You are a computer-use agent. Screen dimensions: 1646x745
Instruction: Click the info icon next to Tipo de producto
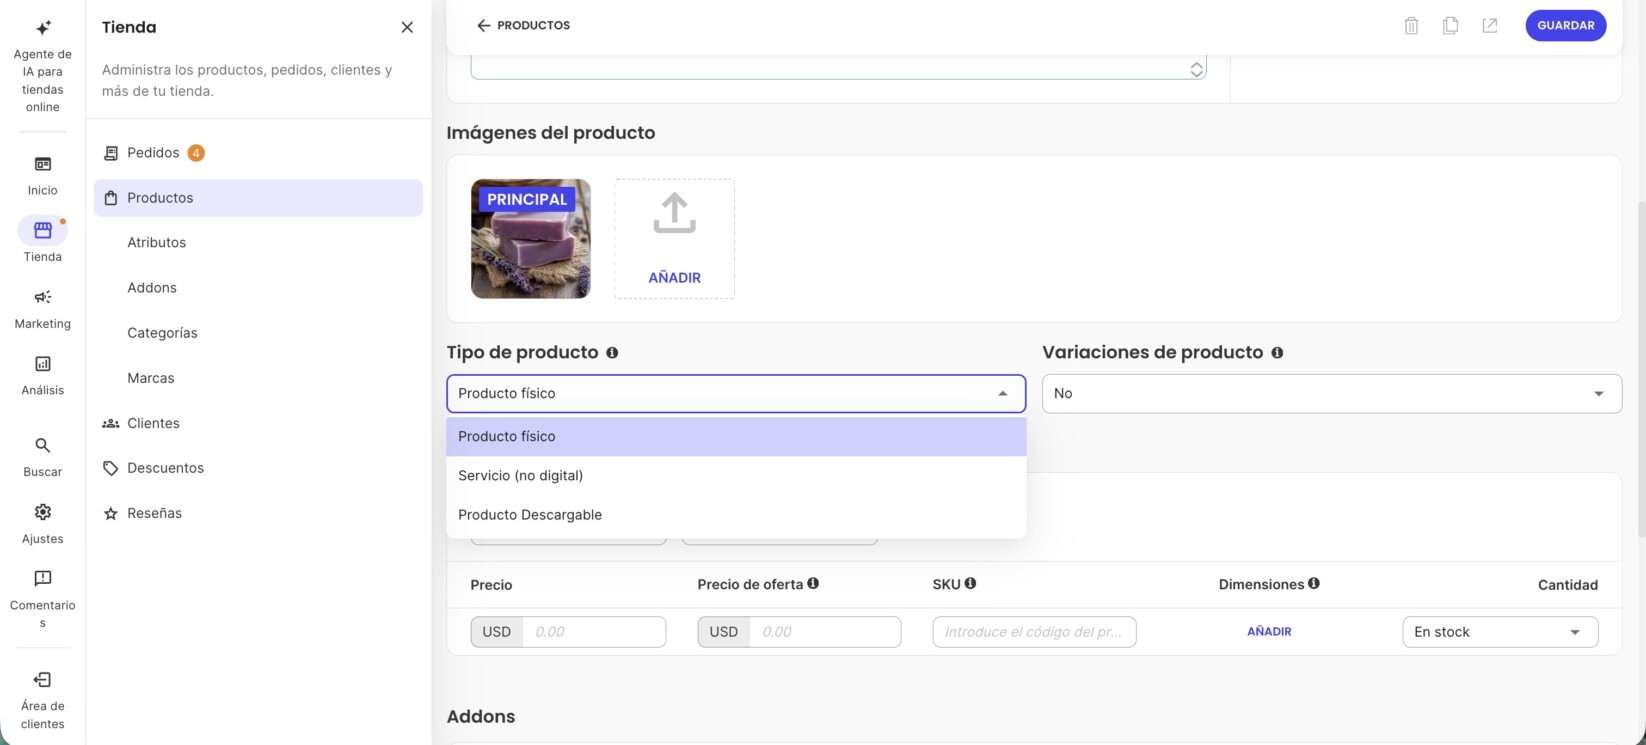tap(612, 353)
